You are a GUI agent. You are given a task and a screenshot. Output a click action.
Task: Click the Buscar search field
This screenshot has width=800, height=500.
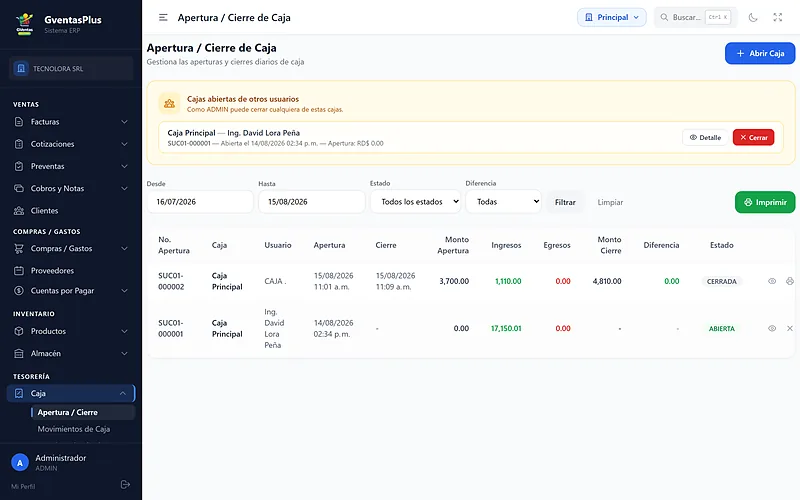(696, 17)
